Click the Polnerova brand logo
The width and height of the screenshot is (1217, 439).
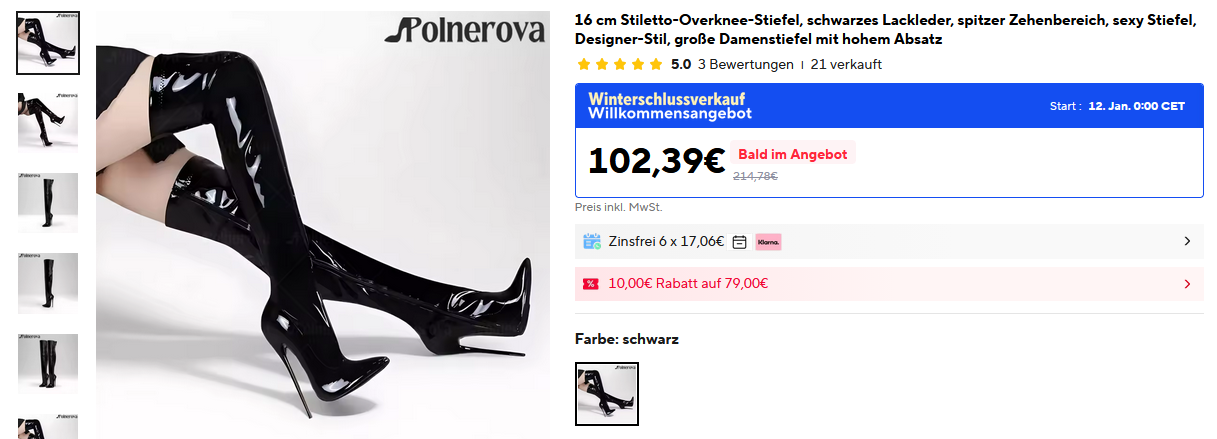click(x=465, y=31)
